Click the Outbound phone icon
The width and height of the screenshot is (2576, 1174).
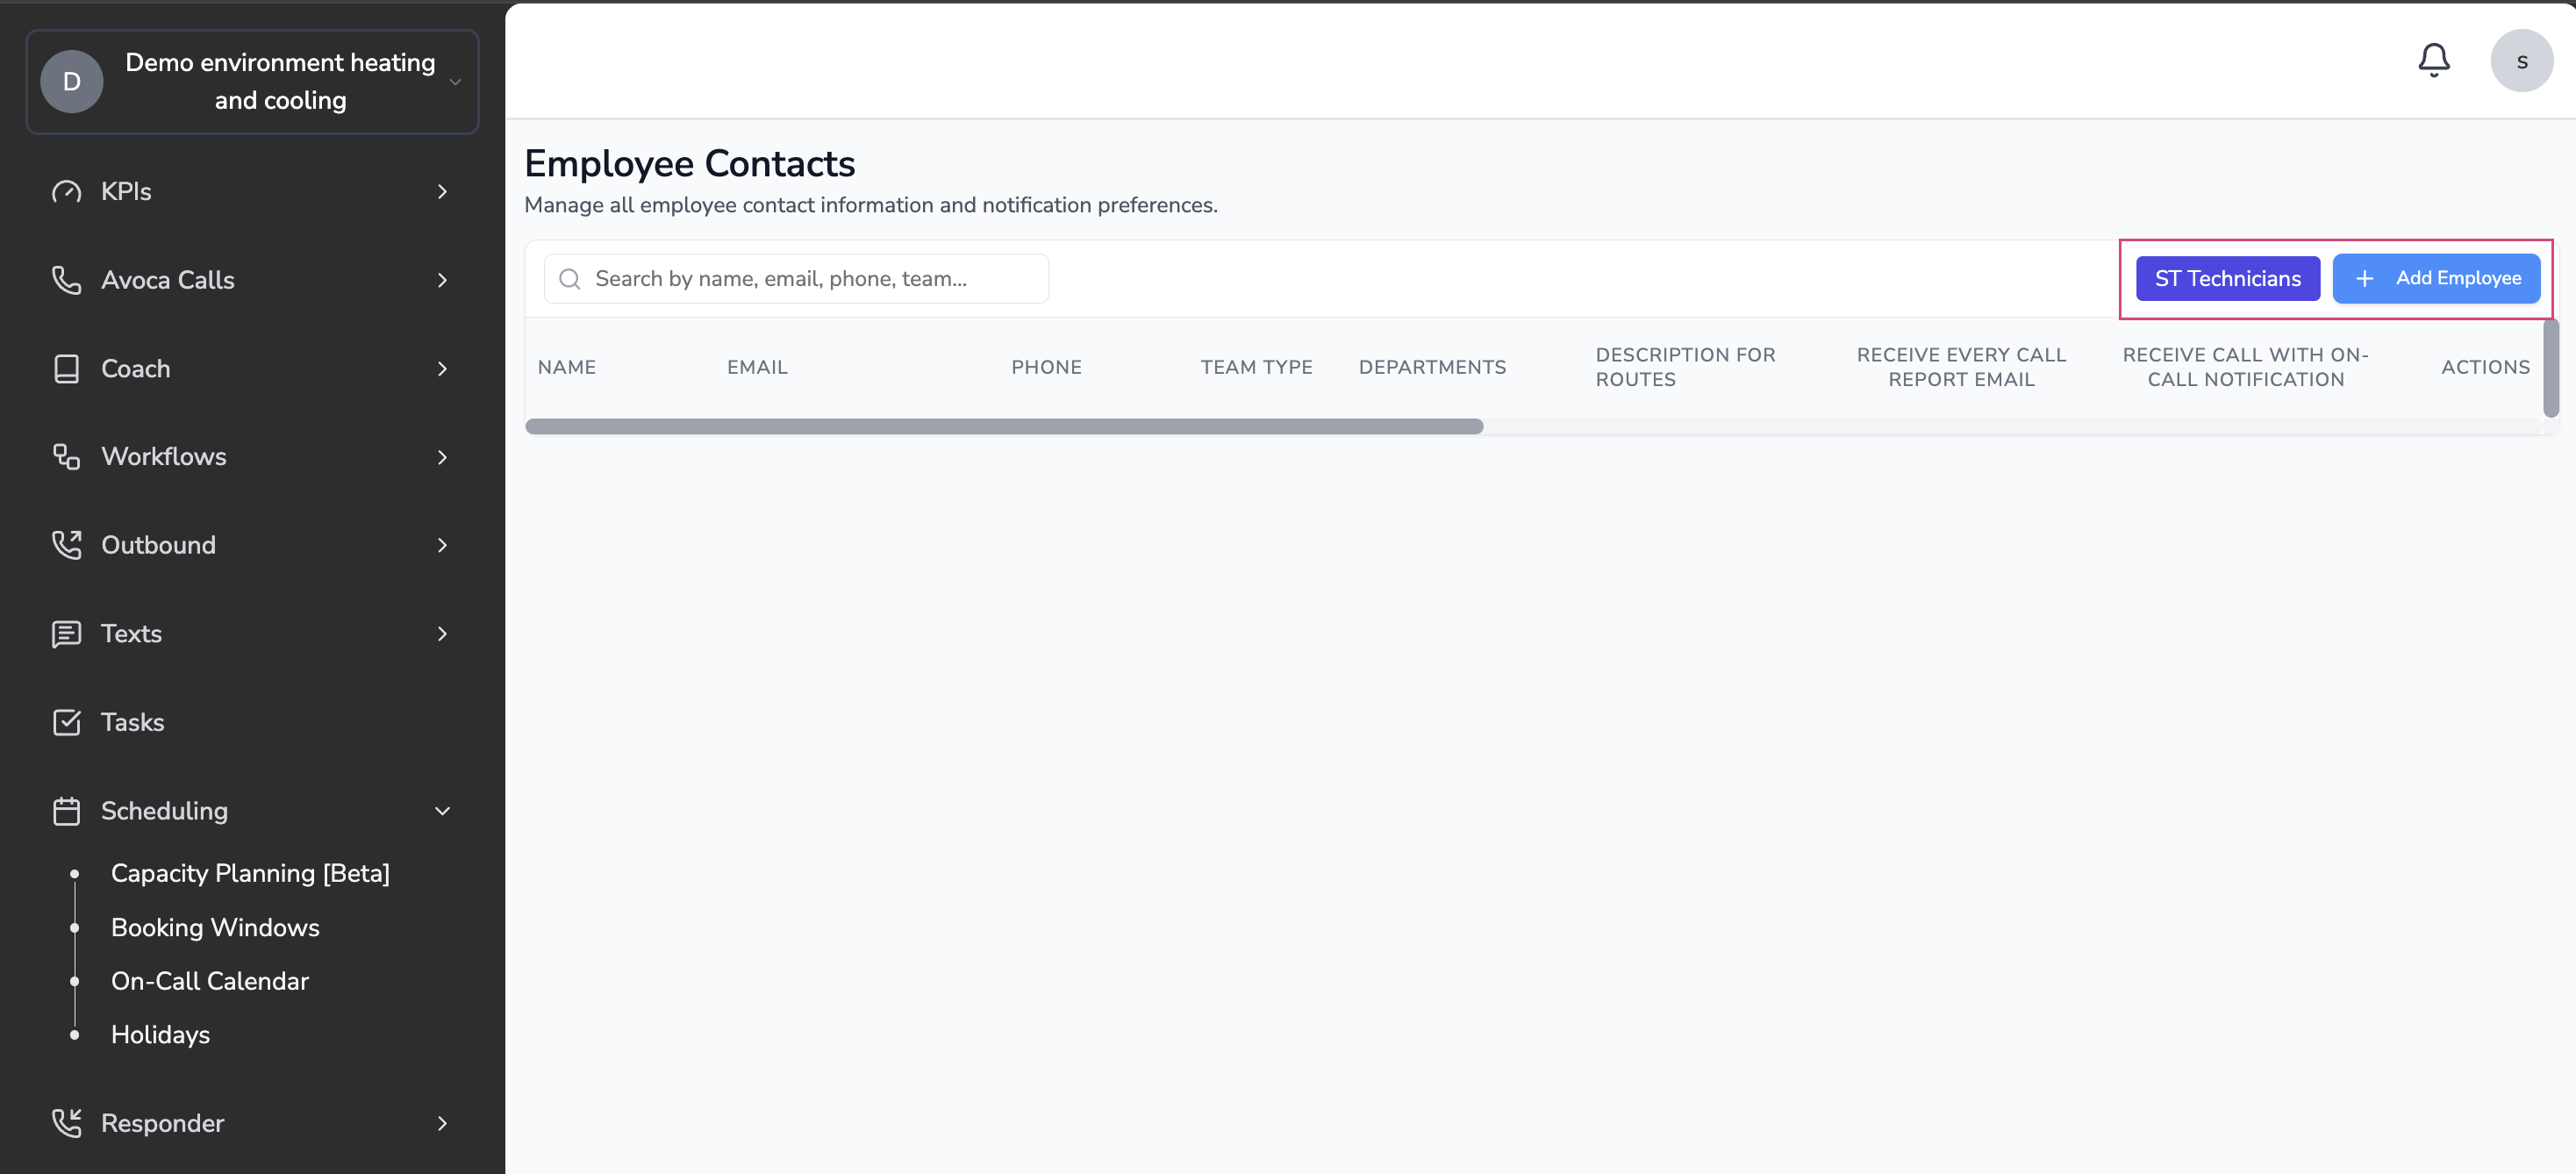66,545
